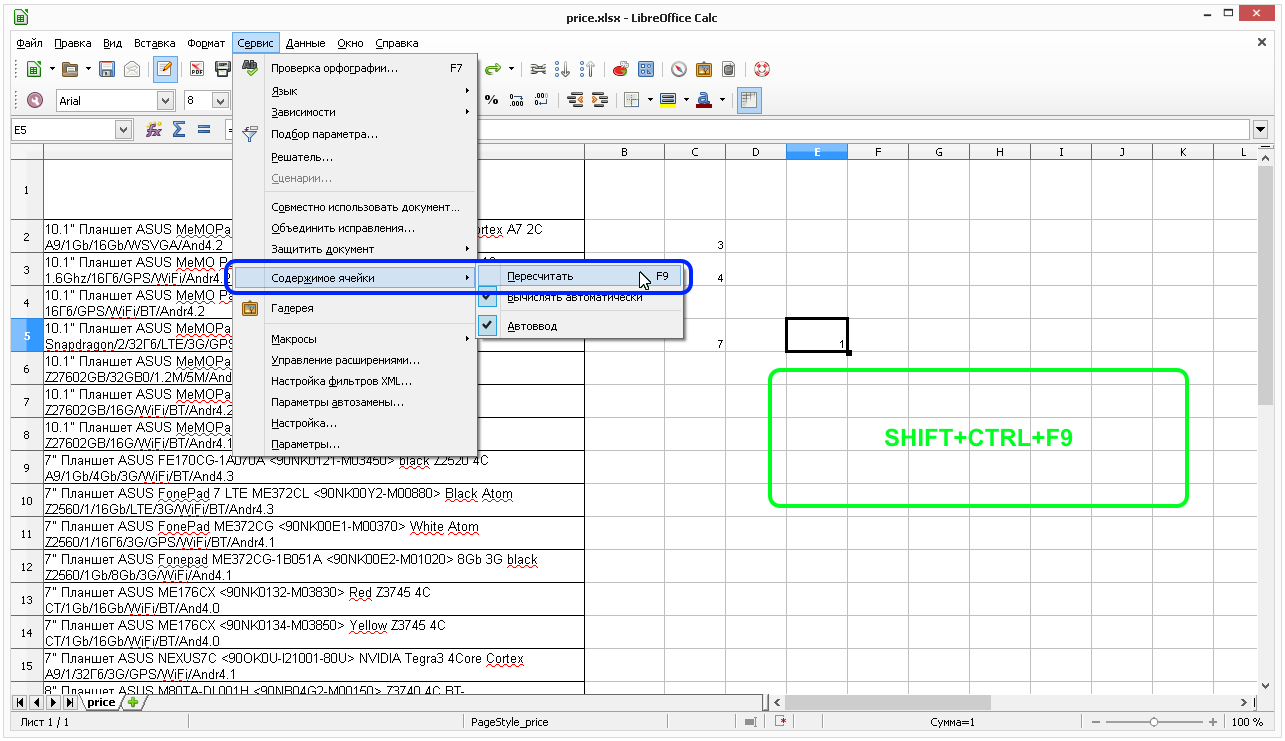The width and height of the screenshot is (1285, 741).
Task: Select column header K
Action: pos(1183,152)
